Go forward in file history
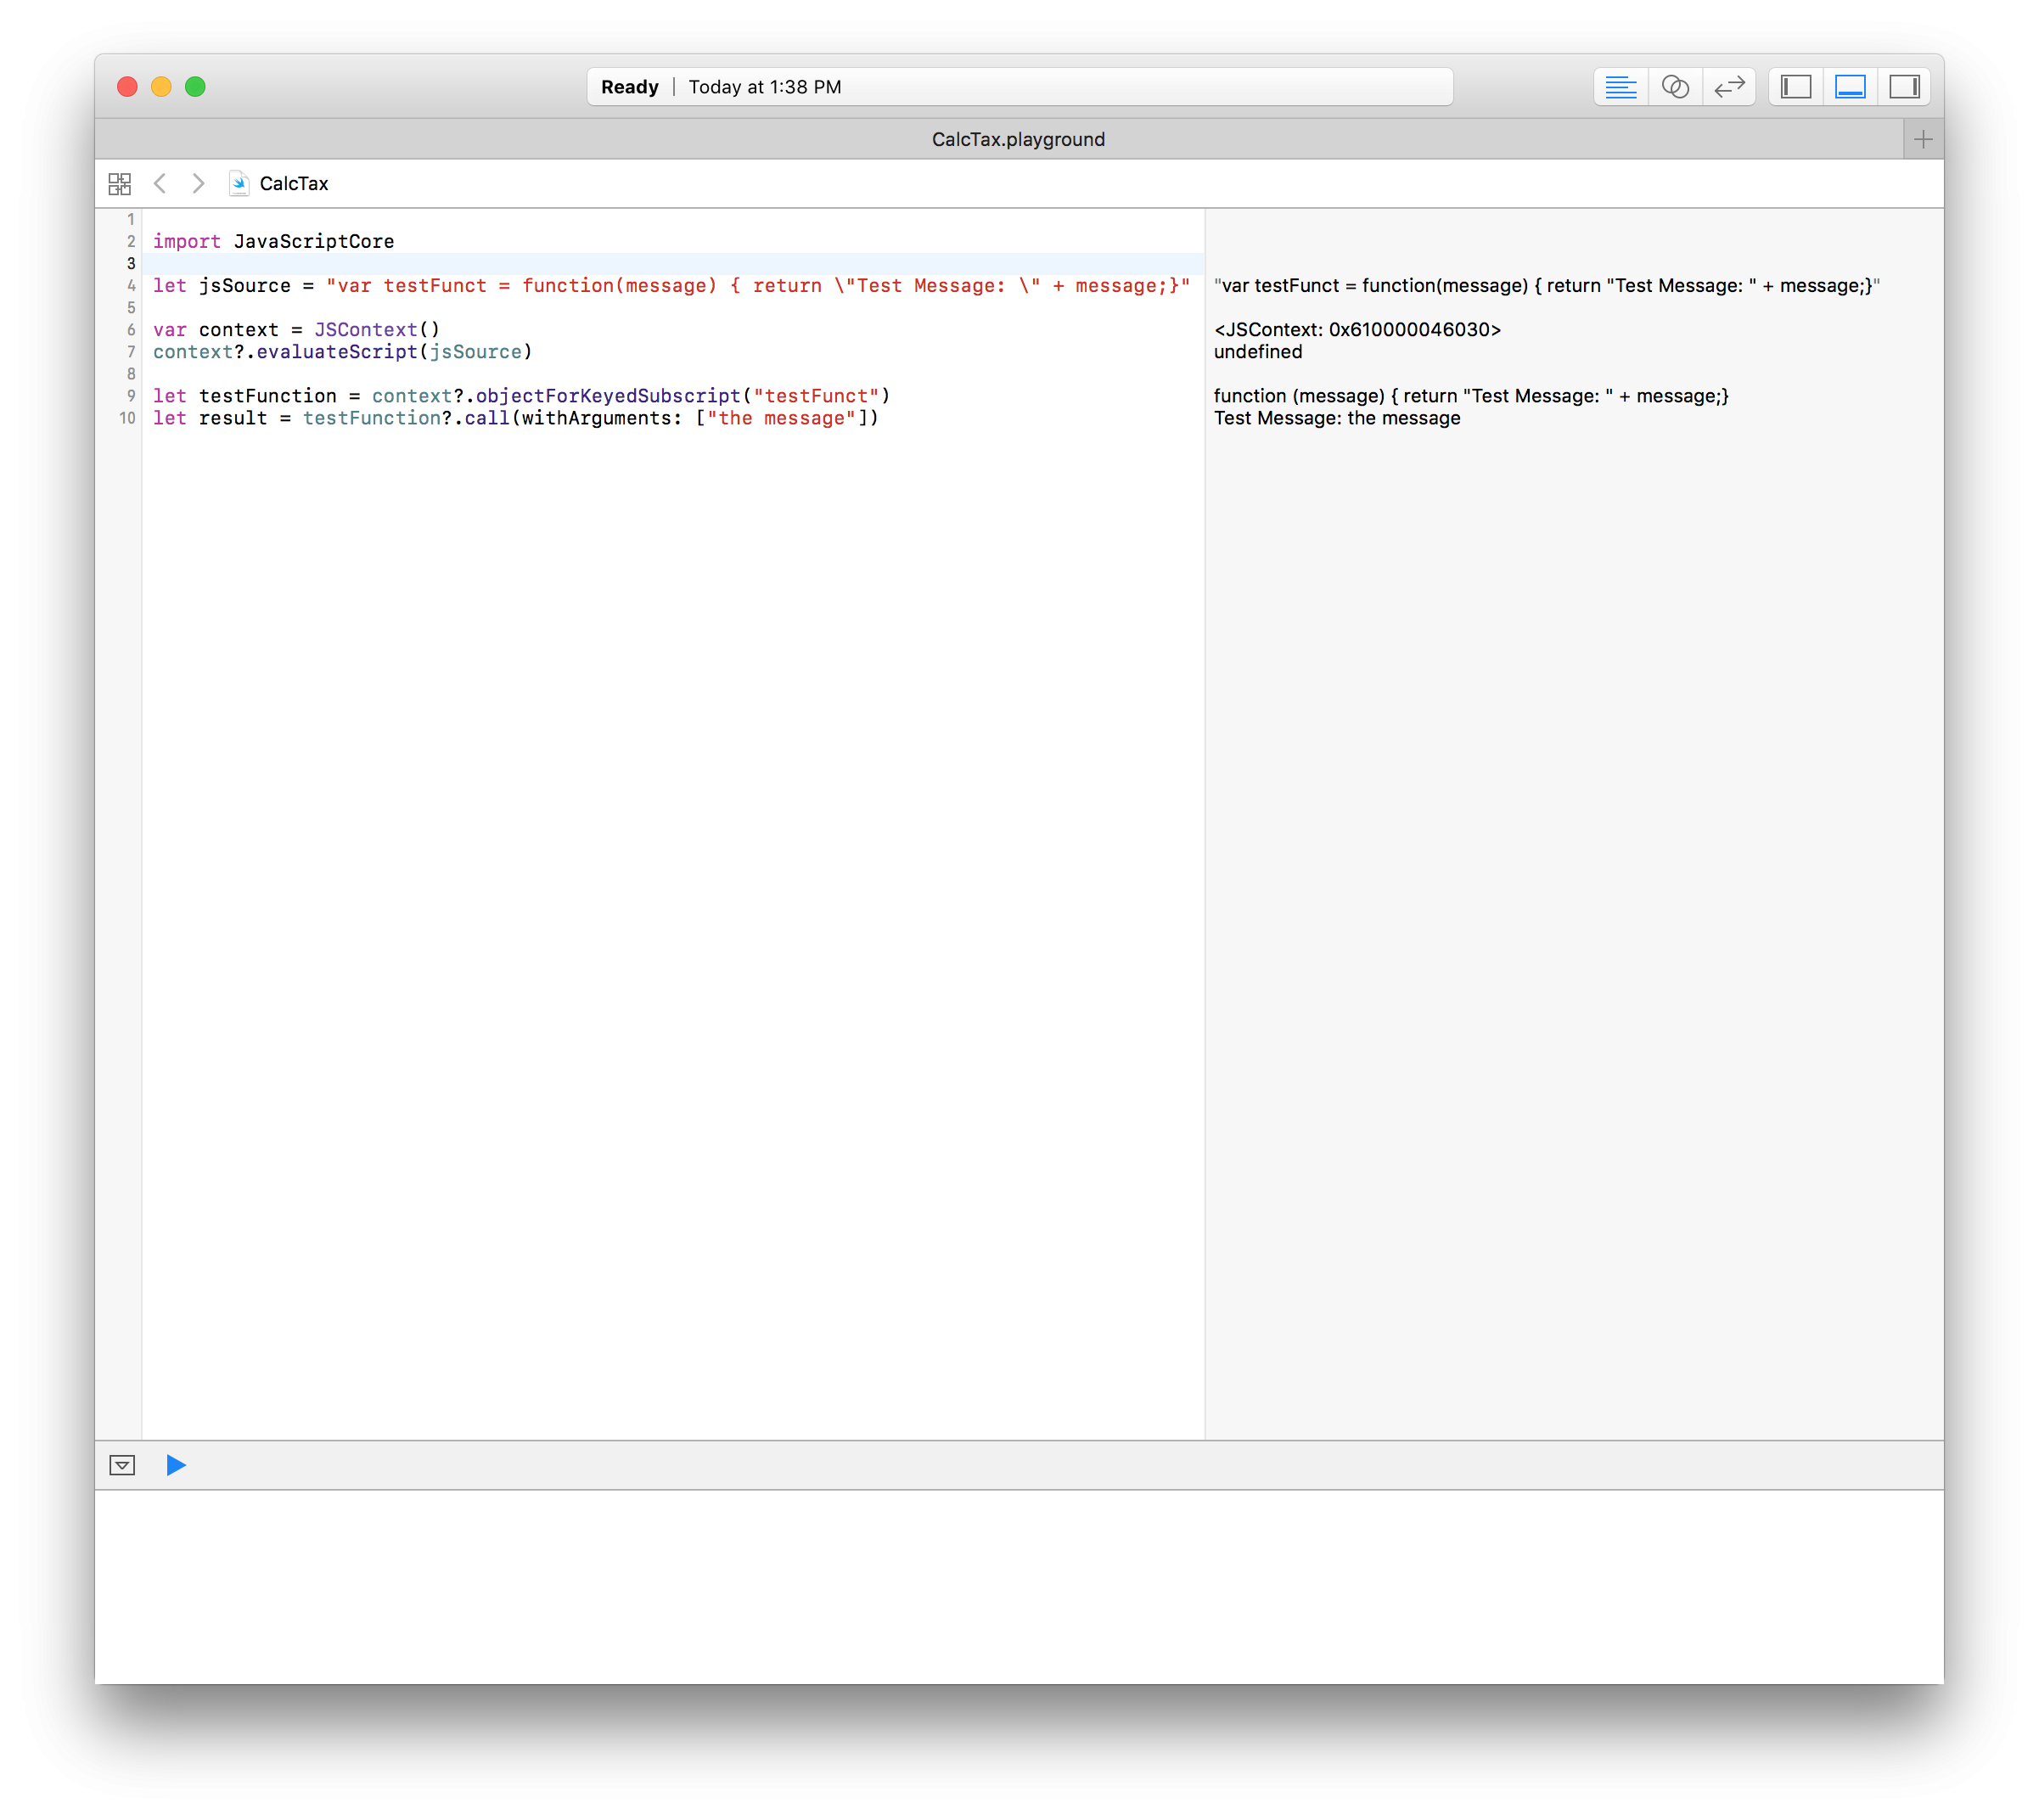 coord(198,184)
